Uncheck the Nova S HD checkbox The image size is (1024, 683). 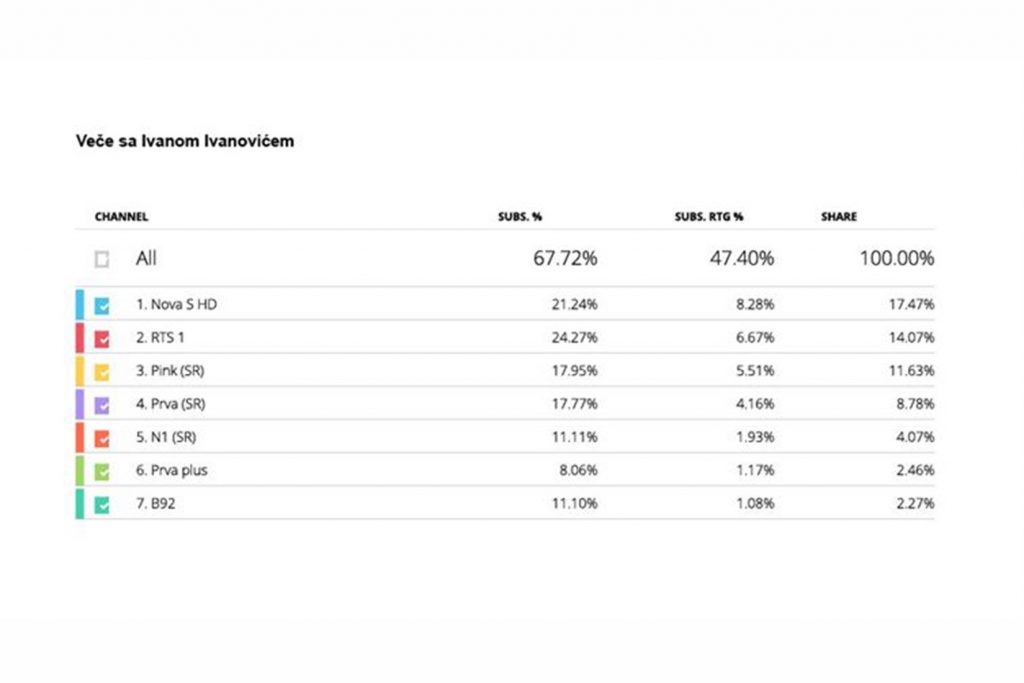pos(102,305)
